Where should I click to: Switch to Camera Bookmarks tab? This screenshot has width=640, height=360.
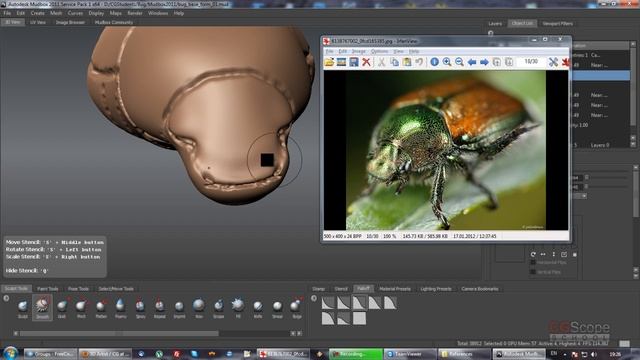[480, 289]
